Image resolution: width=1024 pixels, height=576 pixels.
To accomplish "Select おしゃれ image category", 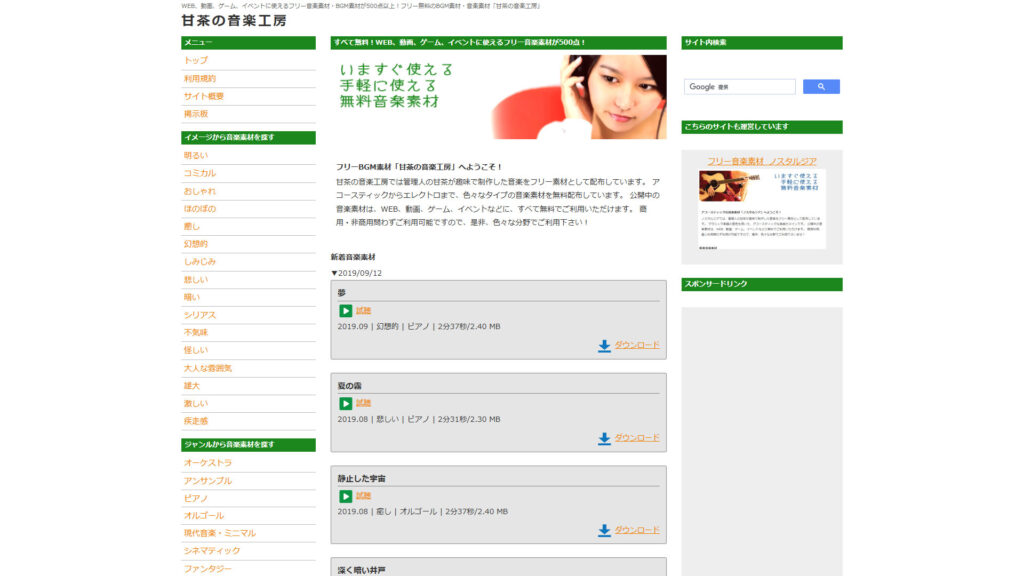I will (199, 191).
